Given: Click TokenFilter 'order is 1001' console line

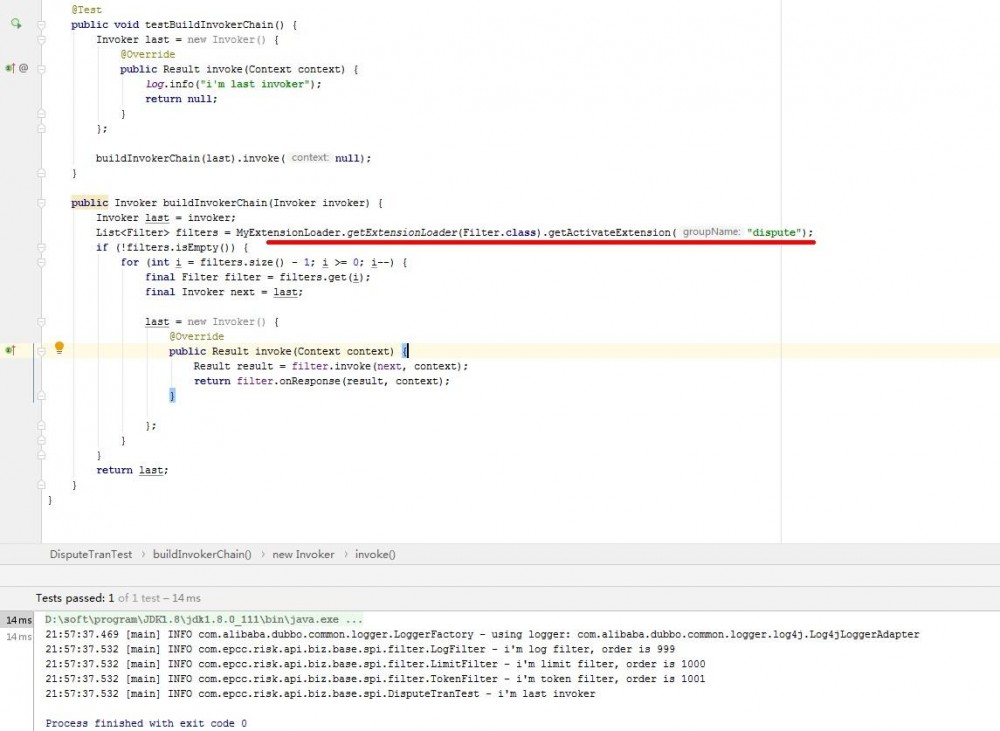Looking at the screenshot, I should coord(375,679).
